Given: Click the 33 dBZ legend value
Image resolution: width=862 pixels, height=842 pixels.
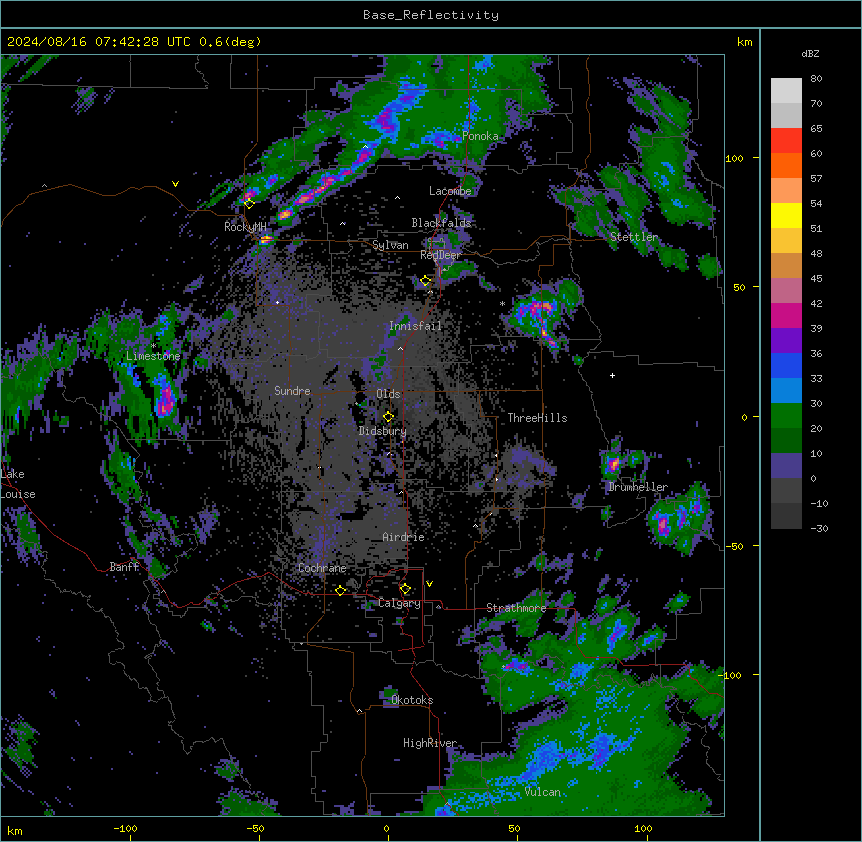Looking at the screenshot, I should tap(816, 379).
